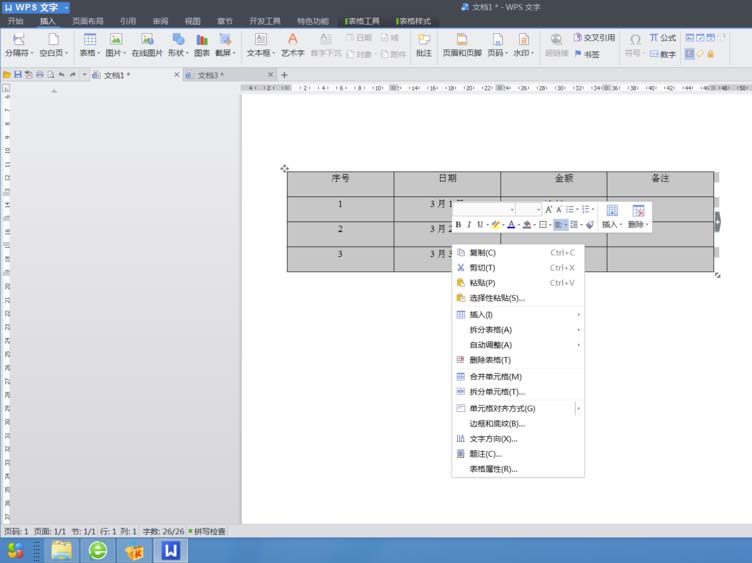This screenshot has height=563, width=752.
Task: Add a new document tab with plus button
Action: point(284,75)
